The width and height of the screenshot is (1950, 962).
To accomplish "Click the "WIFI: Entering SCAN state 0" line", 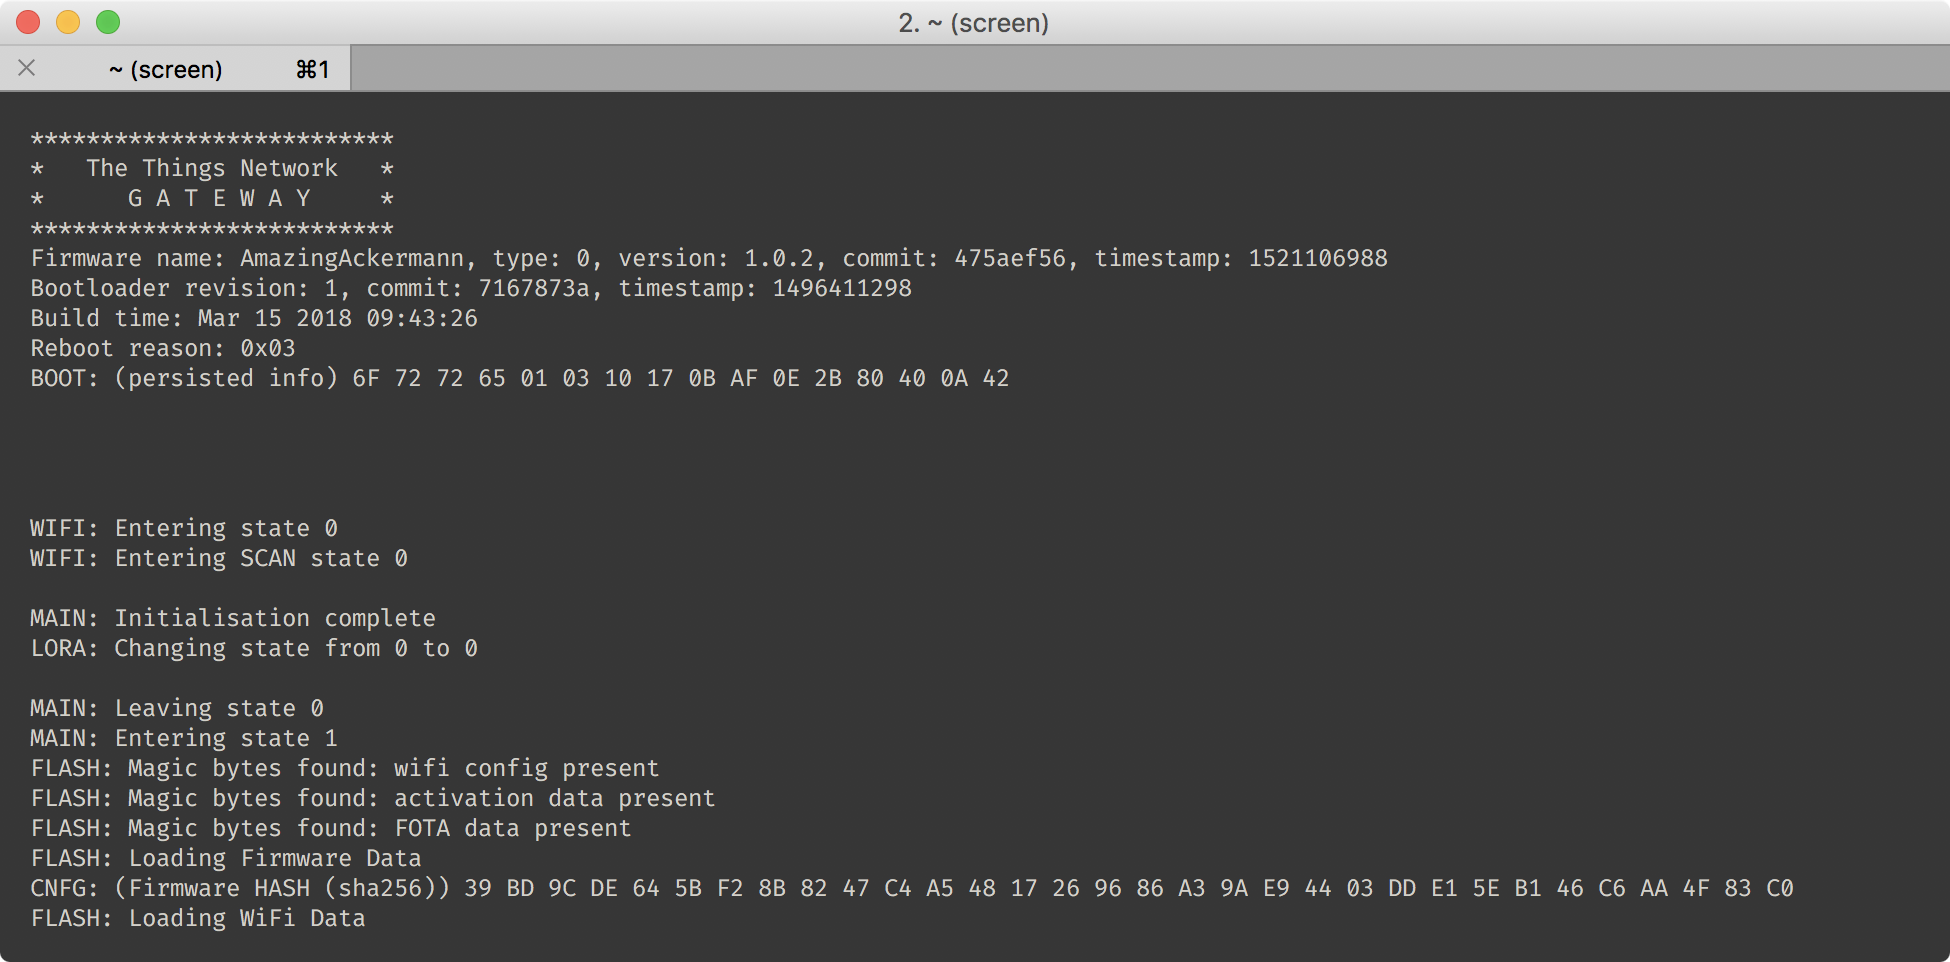I will click(217, 558).
